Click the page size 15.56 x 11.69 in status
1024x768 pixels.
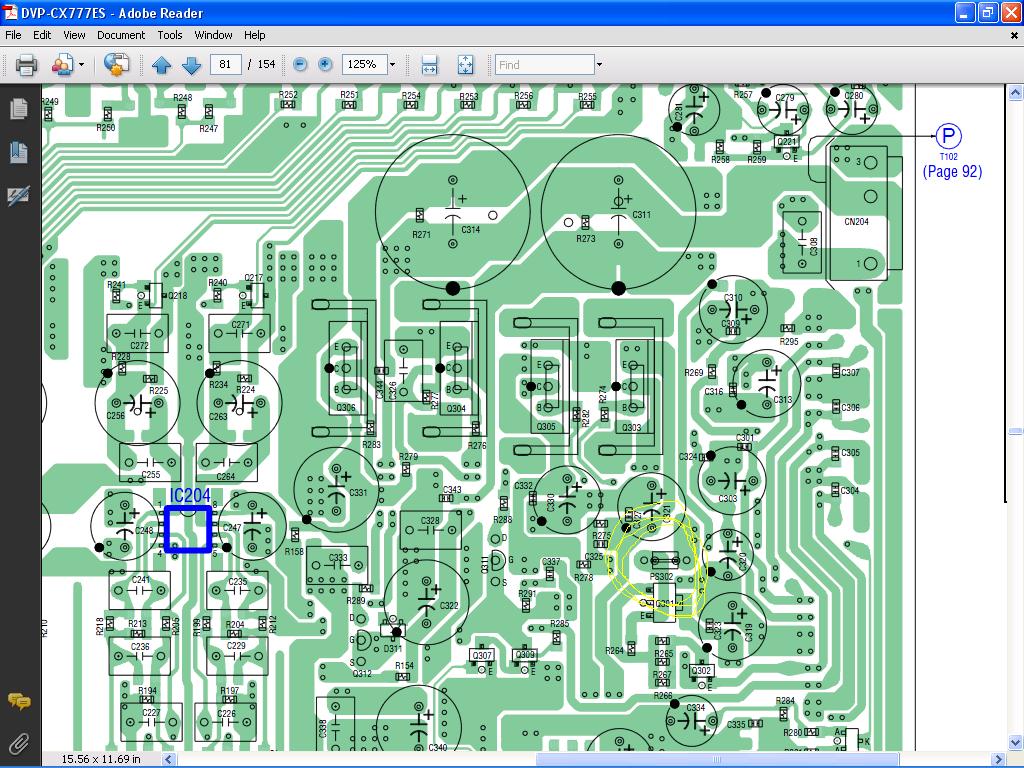(101, 759)
